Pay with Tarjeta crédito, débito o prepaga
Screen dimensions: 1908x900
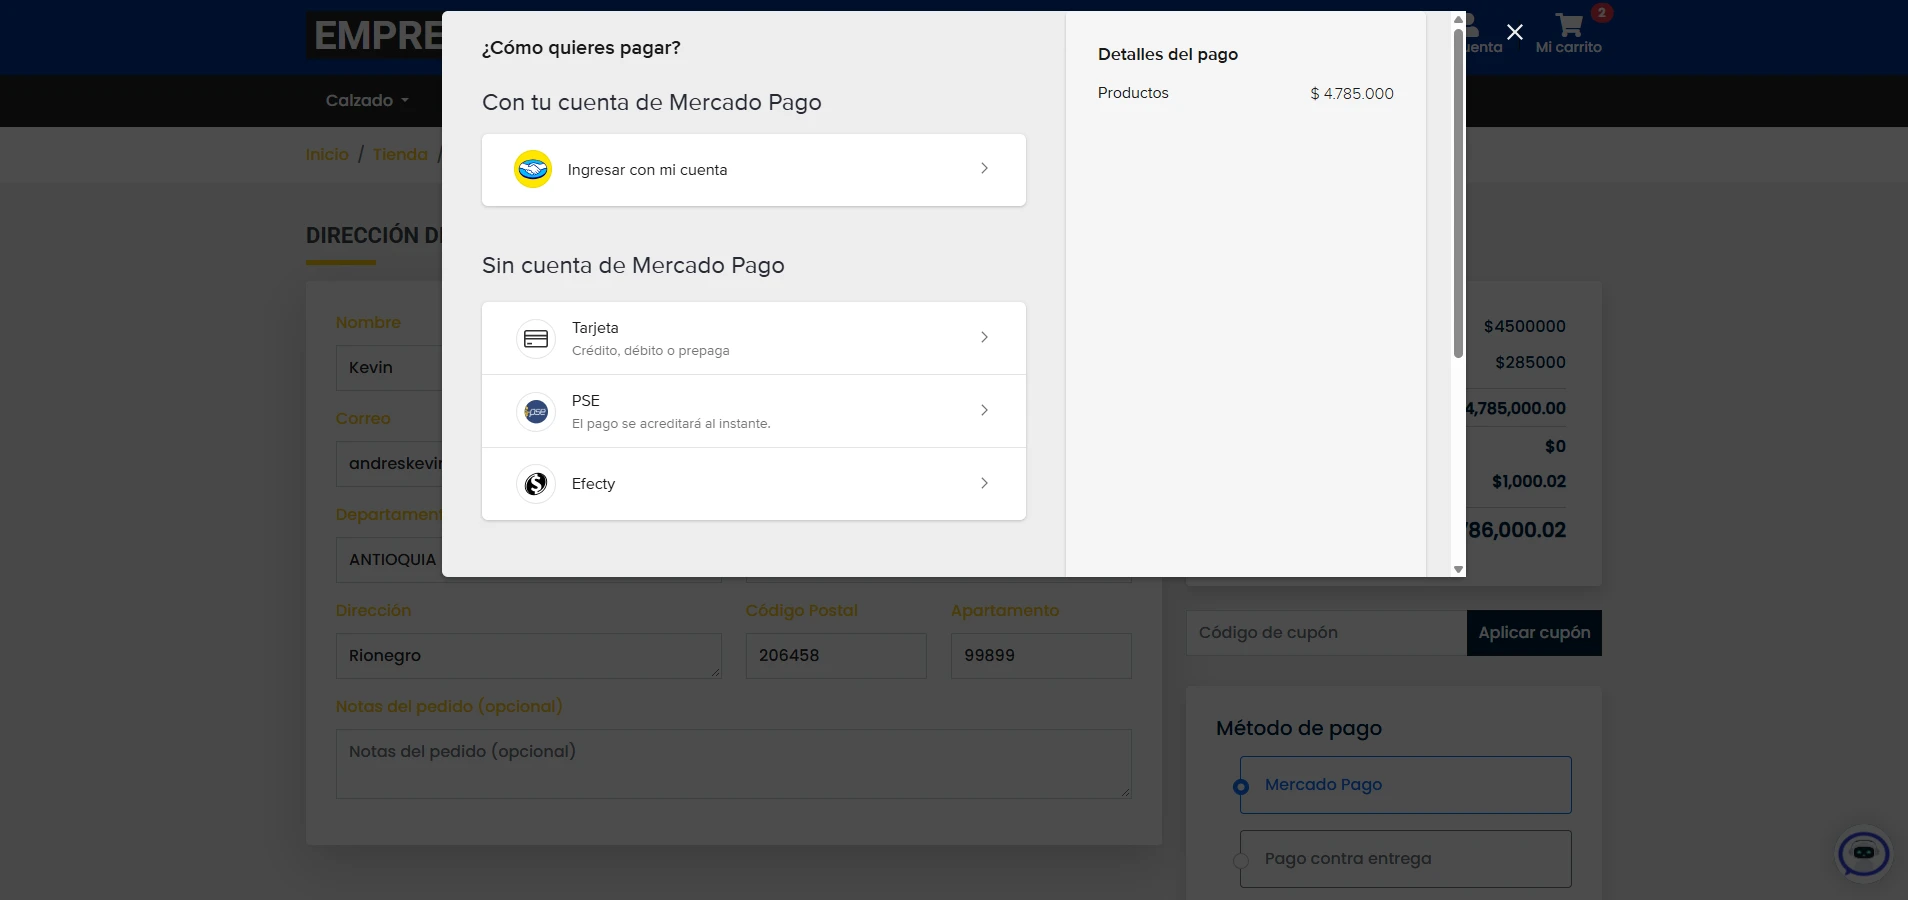pyautogui.click(x=754, y=338)
